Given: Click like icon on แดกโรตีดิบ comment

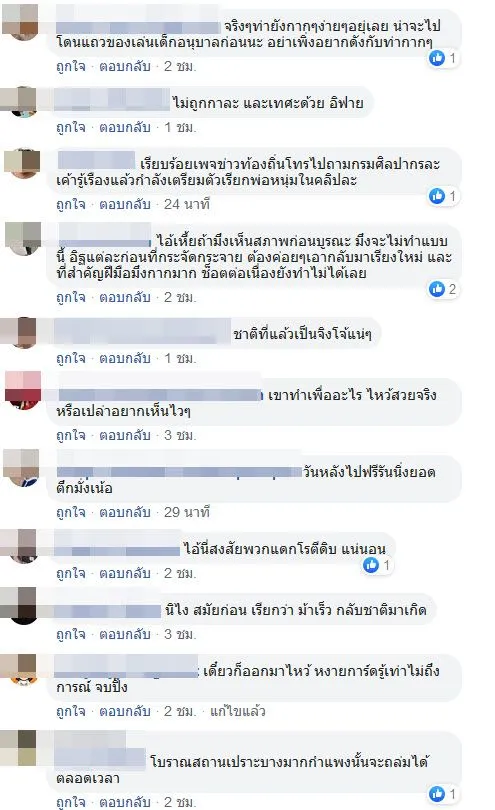Looking at the screenshot, I should [x=371, y=565].
